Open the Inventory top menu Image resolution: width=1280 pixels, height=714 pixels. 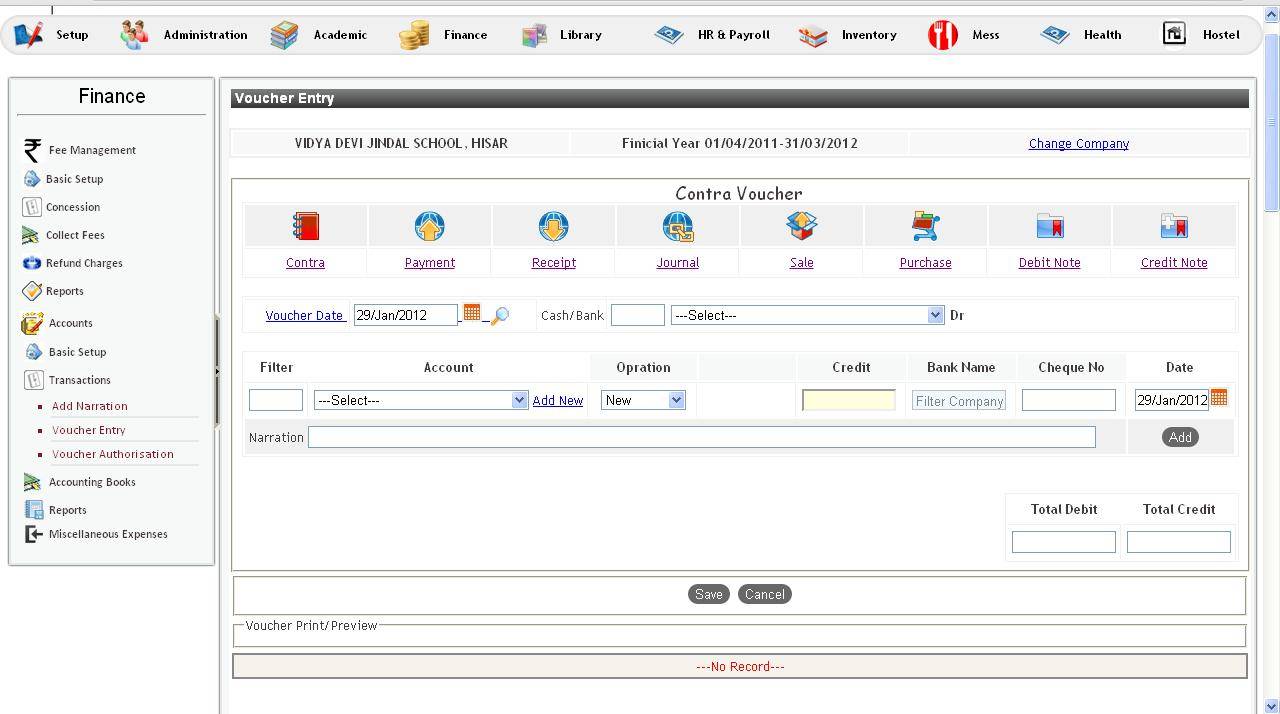coord(869,34)
